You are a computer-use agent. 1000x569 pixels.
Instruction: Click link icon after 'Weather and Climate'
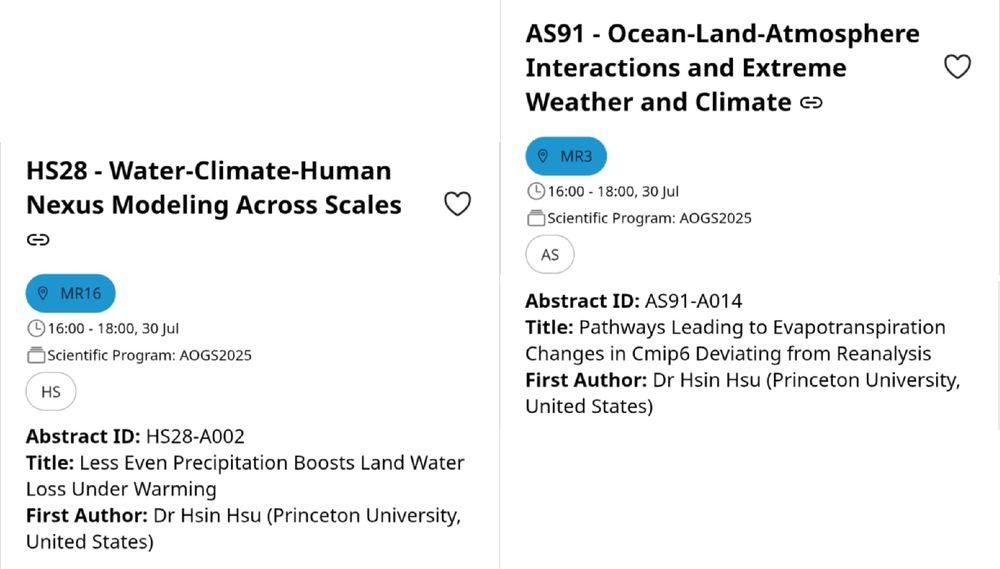811,103
